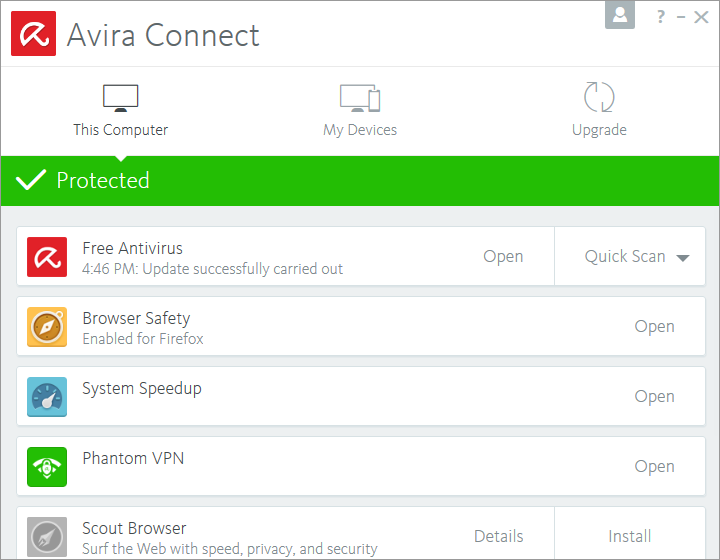Open System Speedup
This screenshot has width=720, height=560.
coord(654,397)
